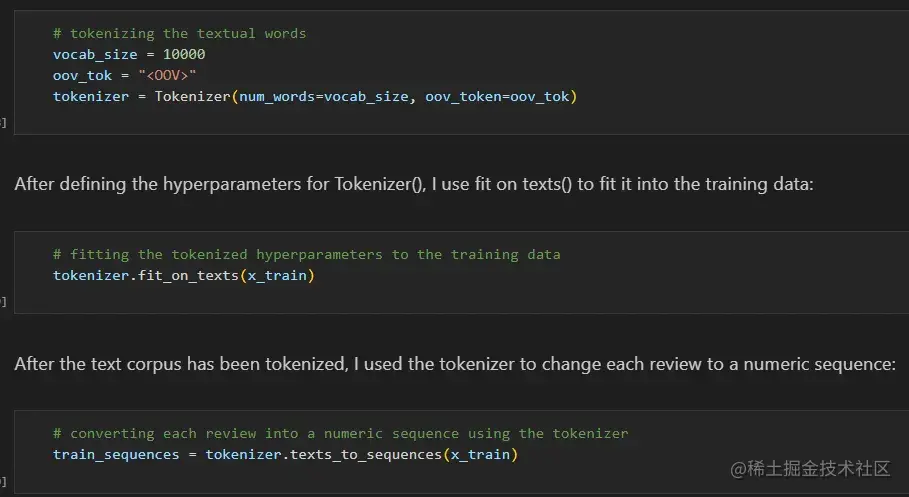Focus the second code cell with fit_on_texts

(x=461, y=273)
